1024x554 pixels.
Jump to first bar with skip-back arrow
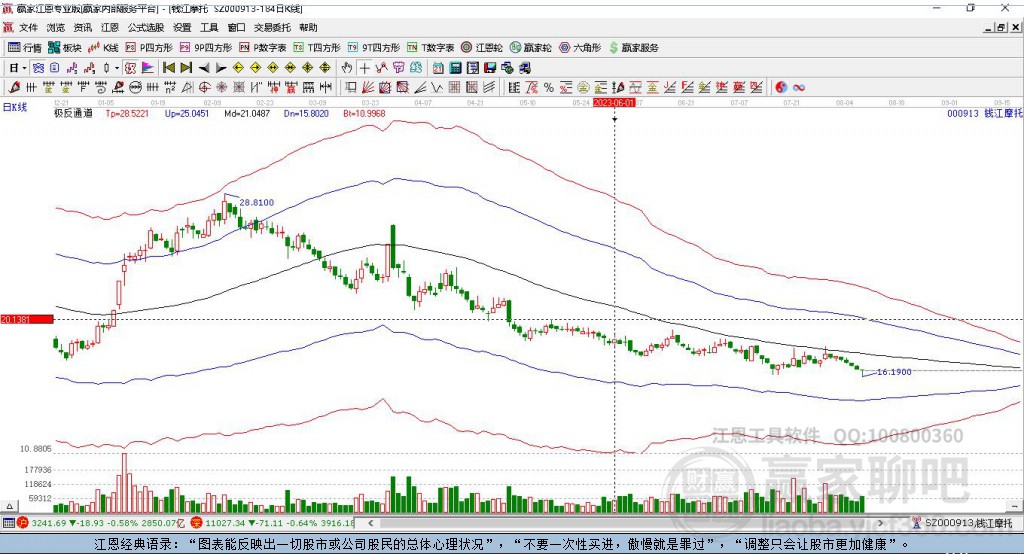(169, 68)
